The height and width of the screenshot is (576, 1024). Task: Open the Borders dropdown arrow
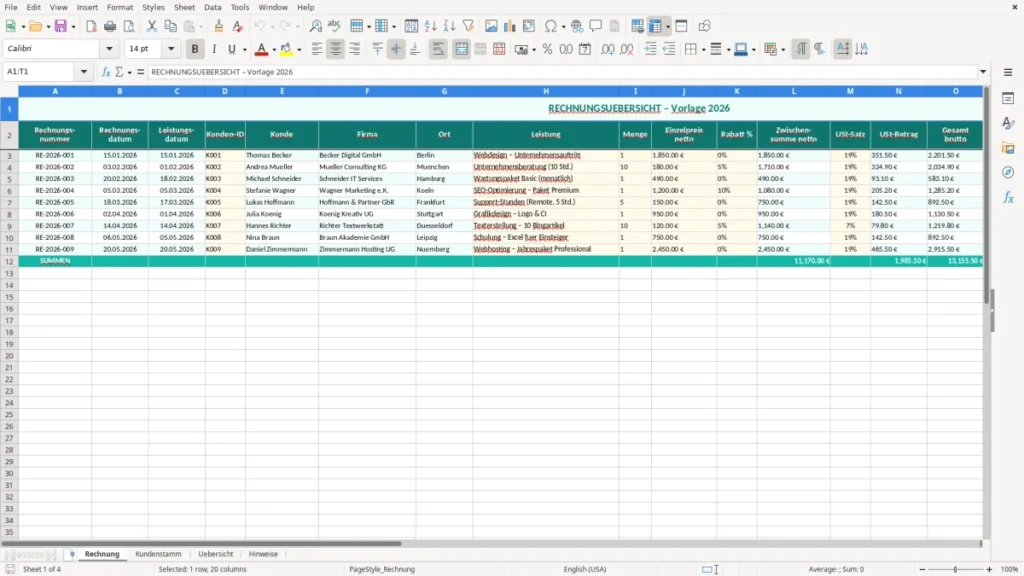tap(703, 50)
